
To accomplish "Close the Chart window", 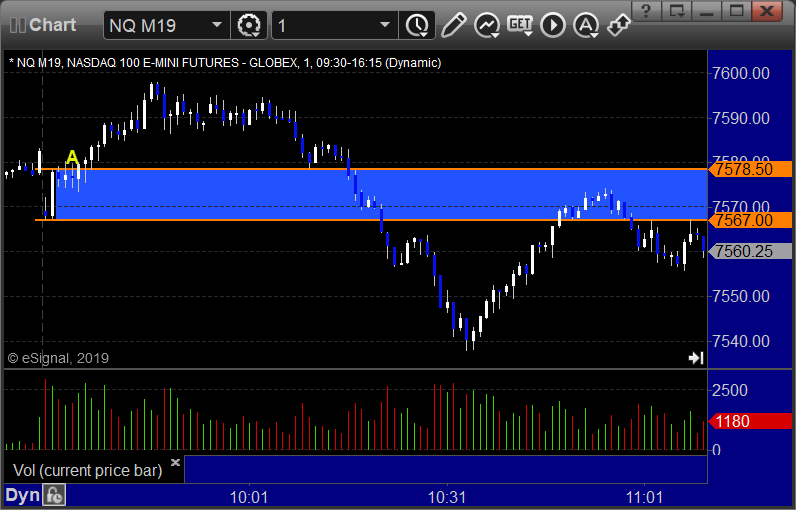I will pyautogui.click(x=767, y=11).
